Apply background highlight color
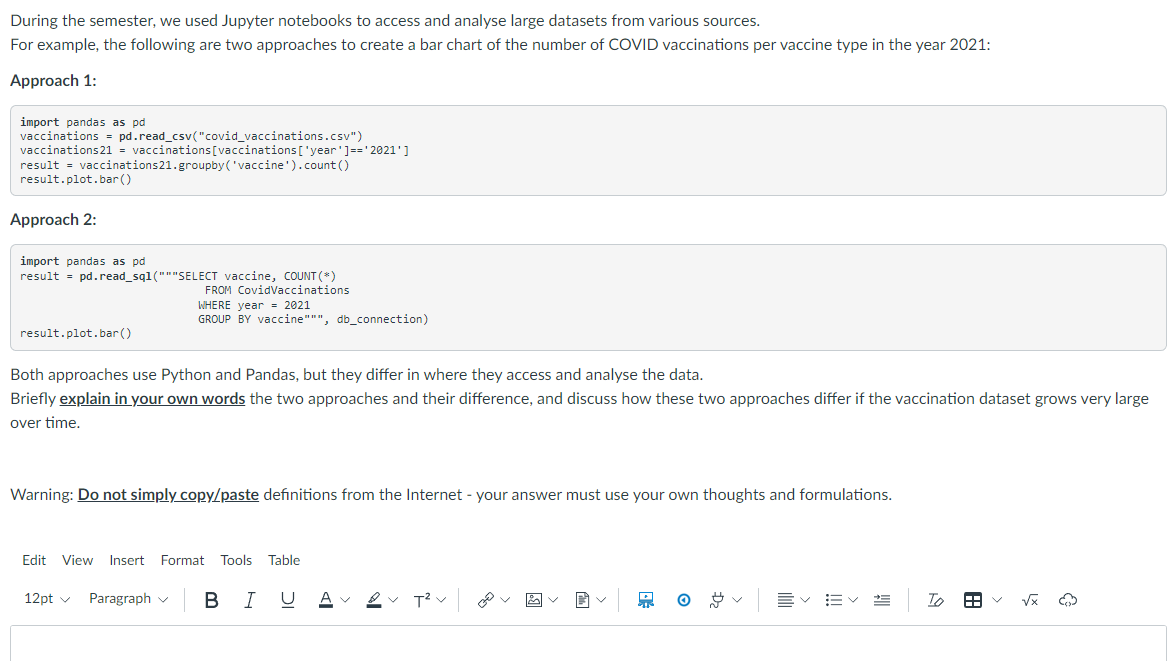Screen dimensions: 1176x661 pos(374,599)
